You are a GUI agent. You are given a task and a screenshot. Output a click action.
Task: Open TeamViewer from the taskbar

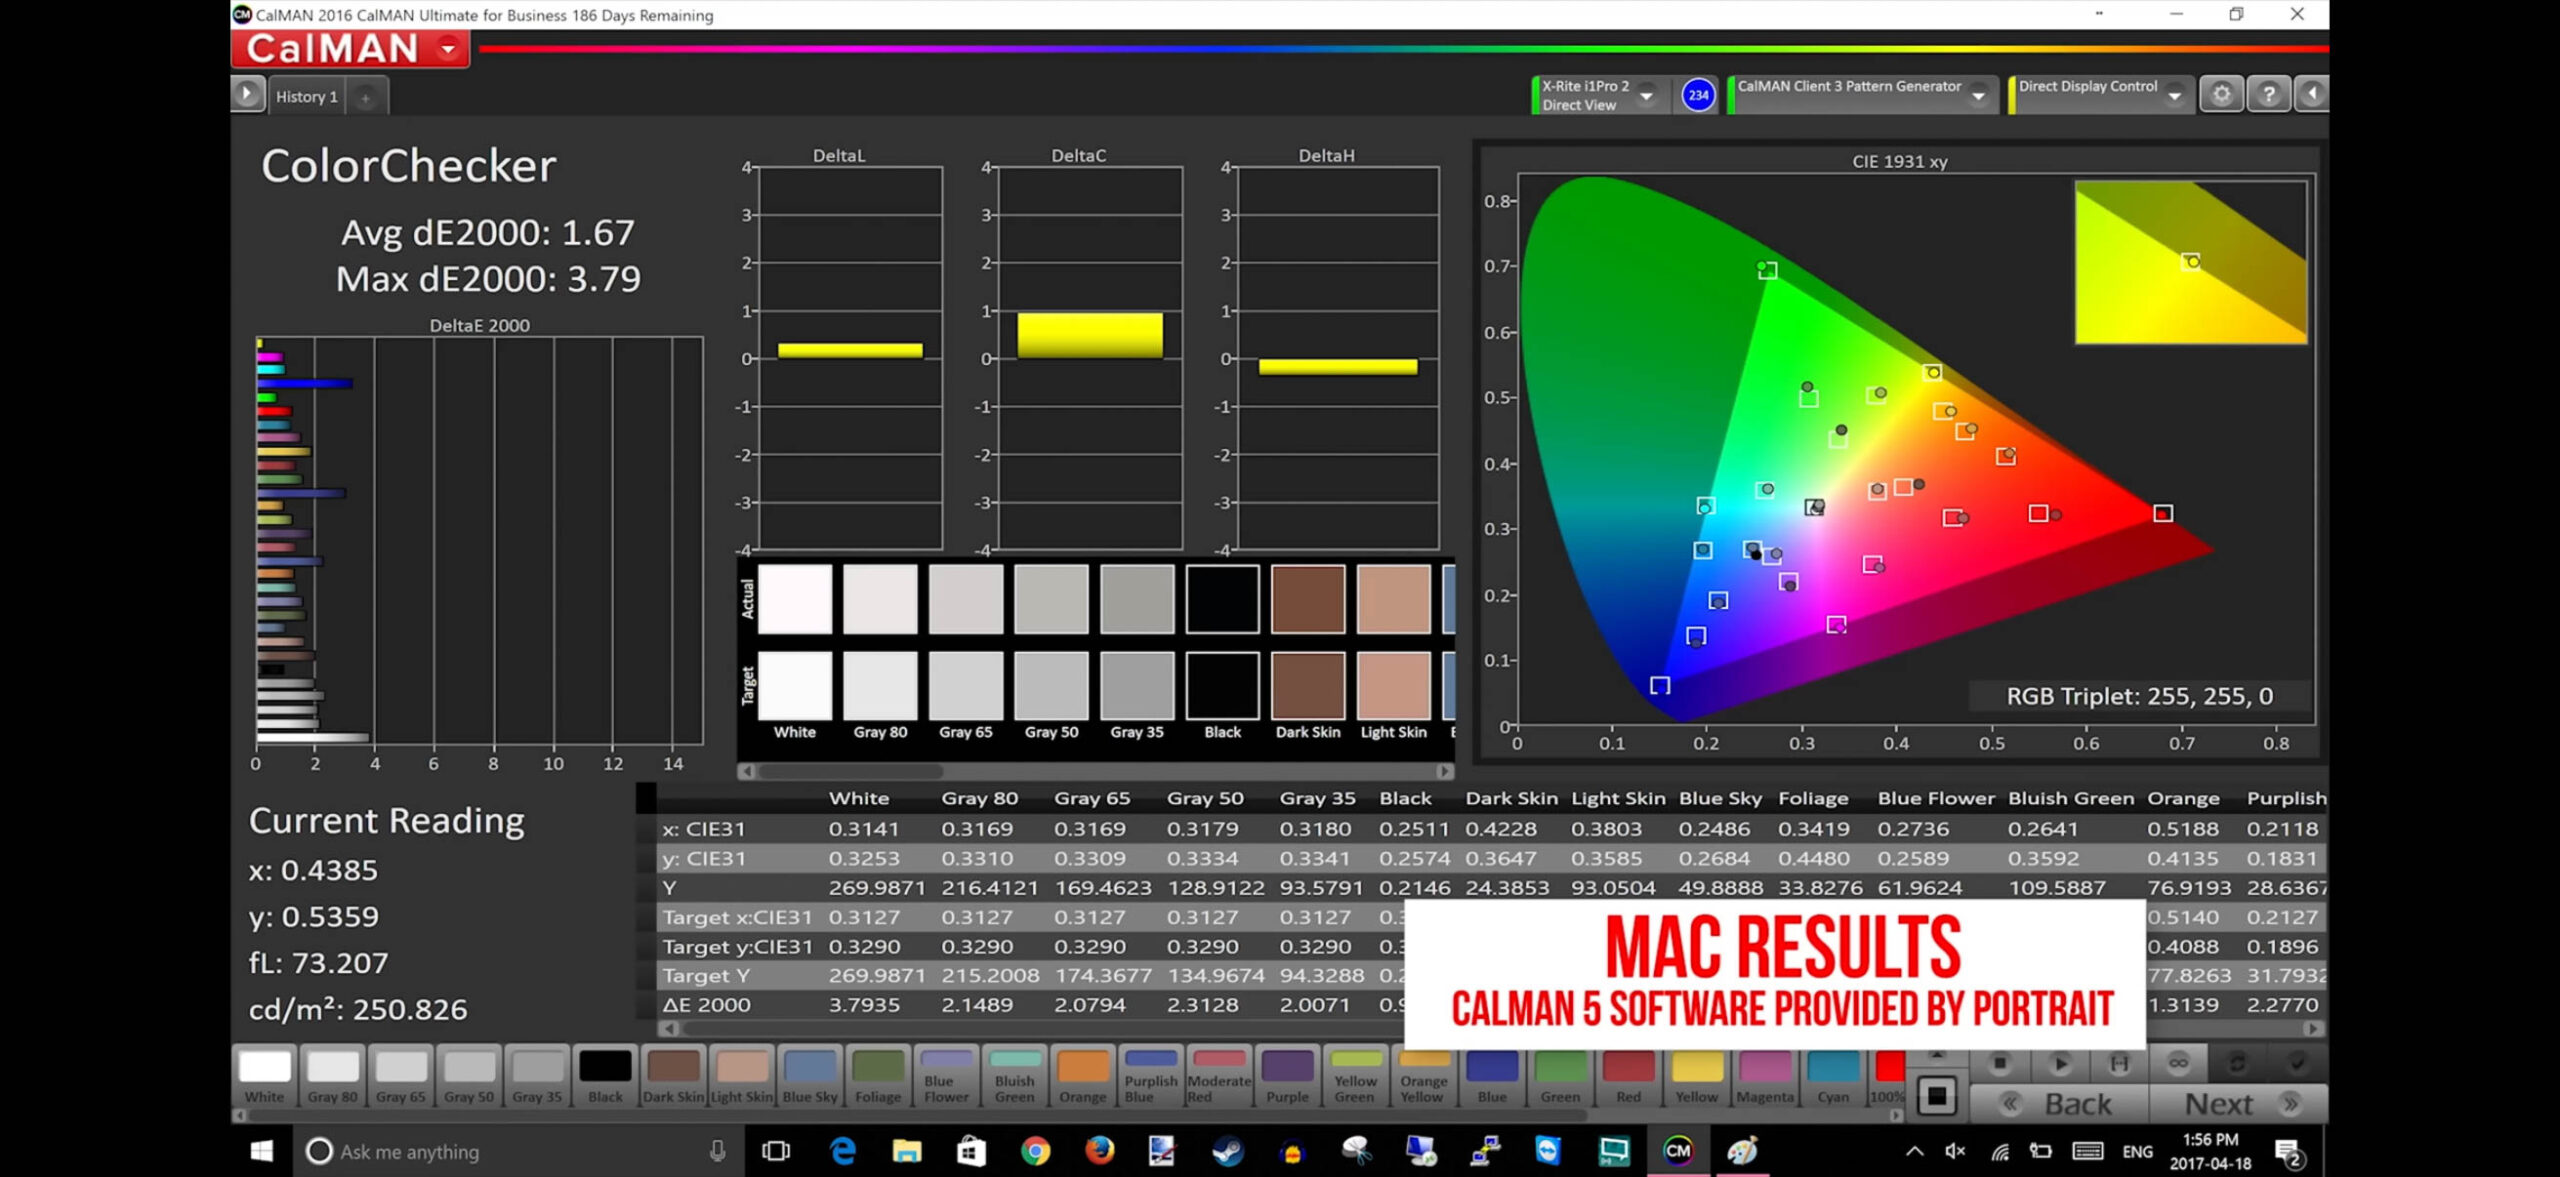coord(1548,1151)
